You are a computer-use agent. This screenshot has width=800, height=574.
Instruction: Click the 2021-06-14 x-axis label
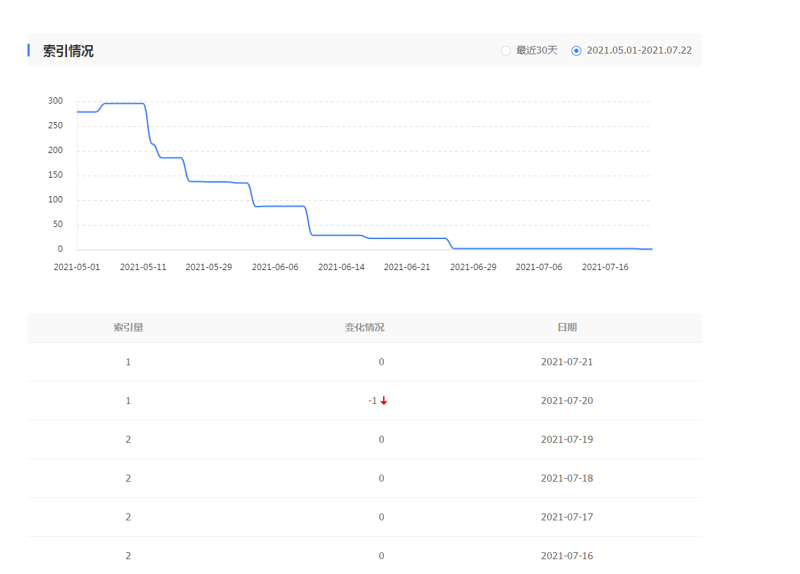coord(341,267)
